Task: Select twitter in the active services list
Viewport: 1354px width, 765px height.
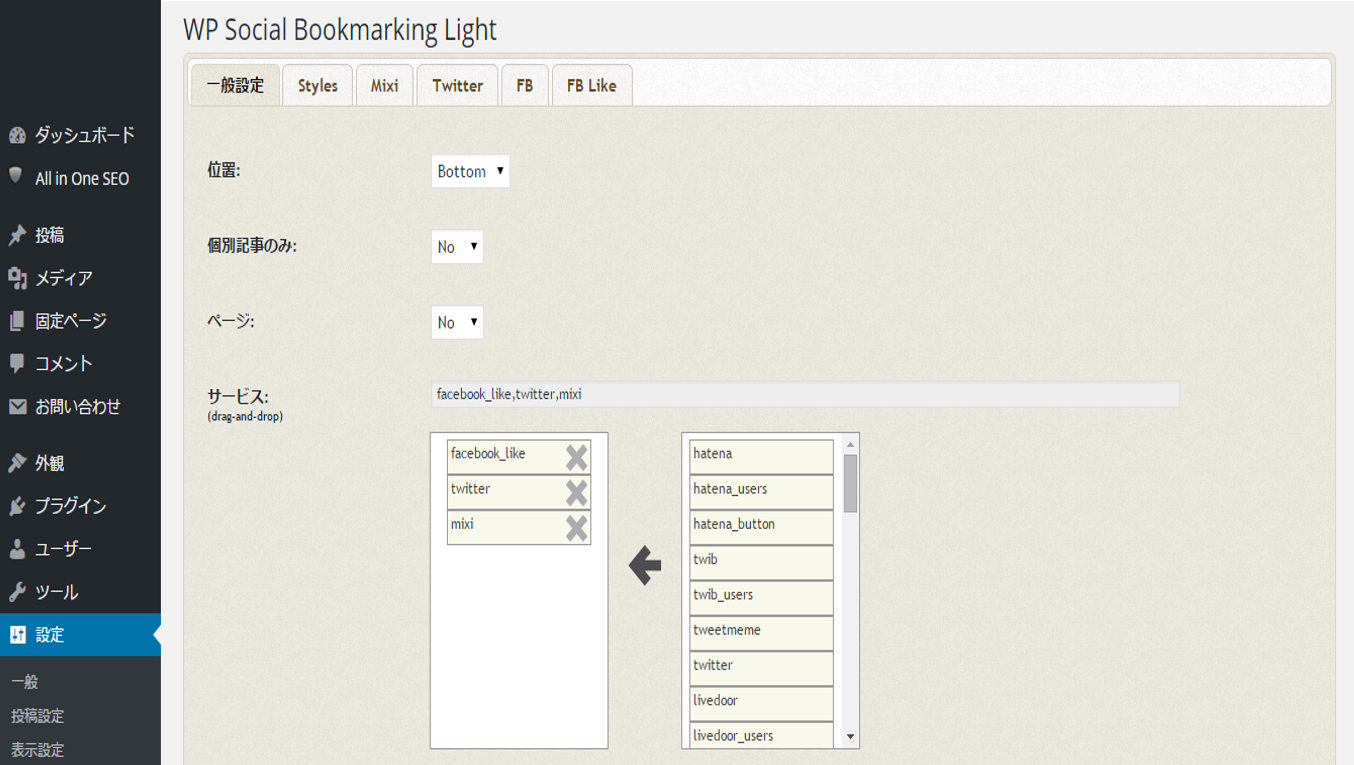Action: click(519, 492)
